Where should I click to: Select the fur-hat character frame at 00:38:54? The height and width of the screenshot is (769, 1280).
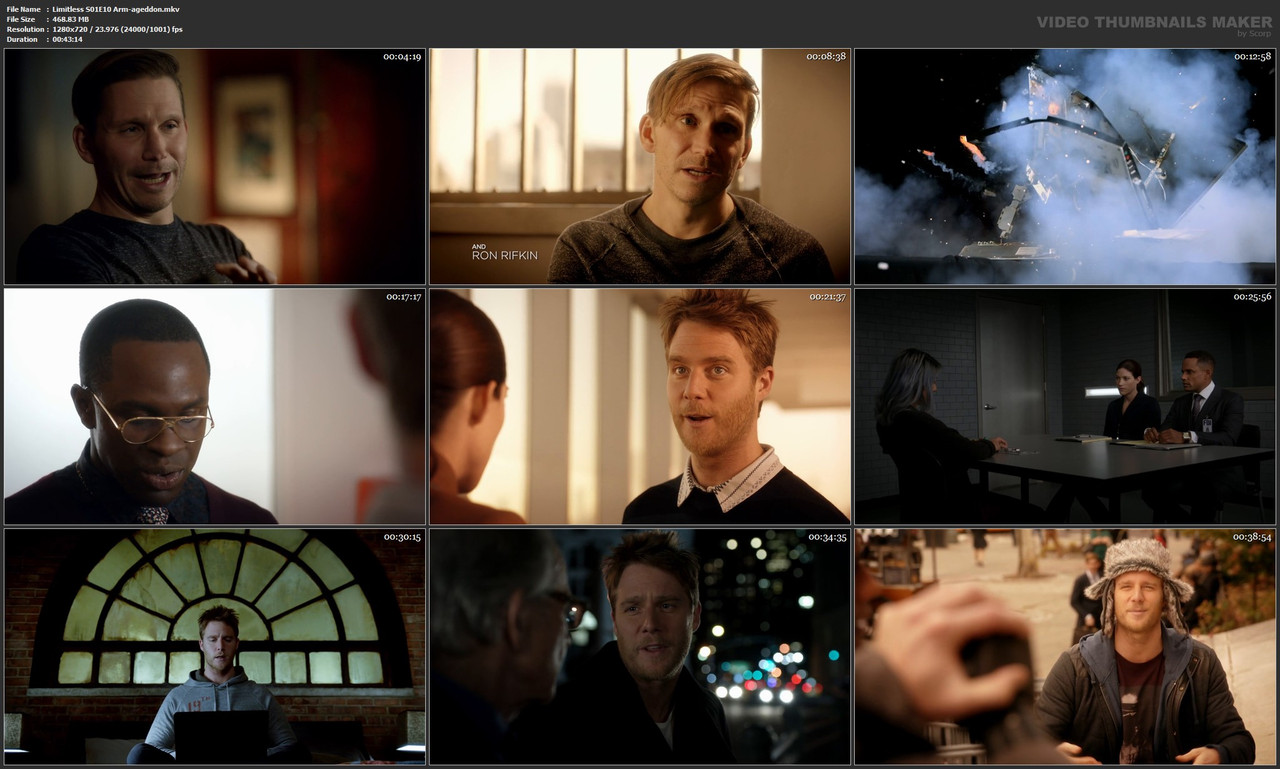click(x=1064, y=647)
